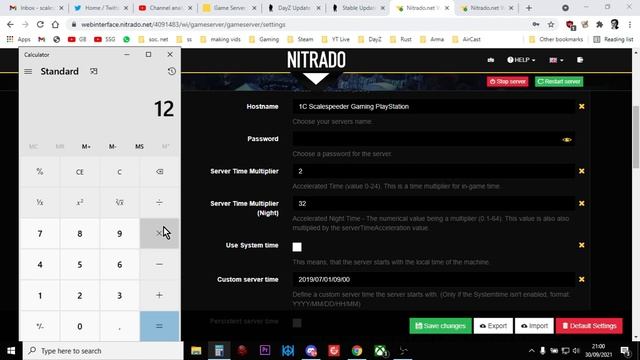
Task: Click the NITRADO logo
Action: point(316,60)
